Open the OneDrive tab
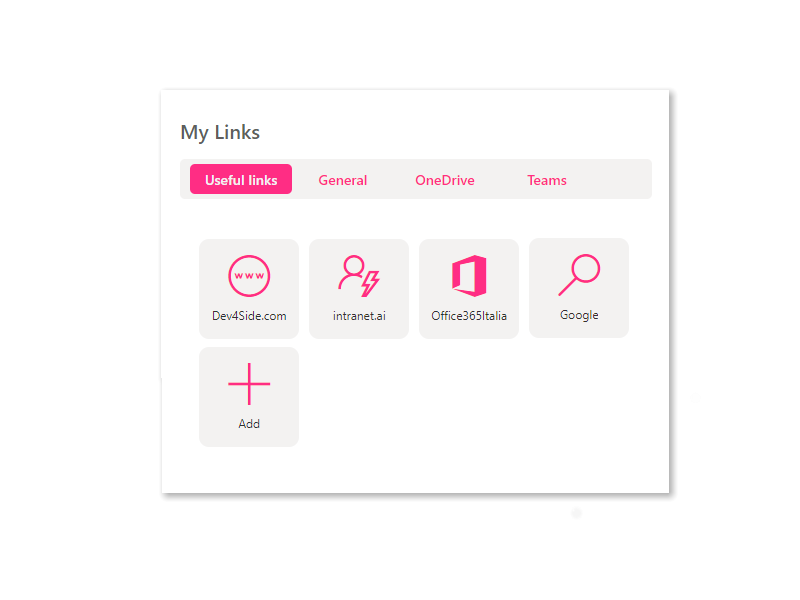 [445, 180]
